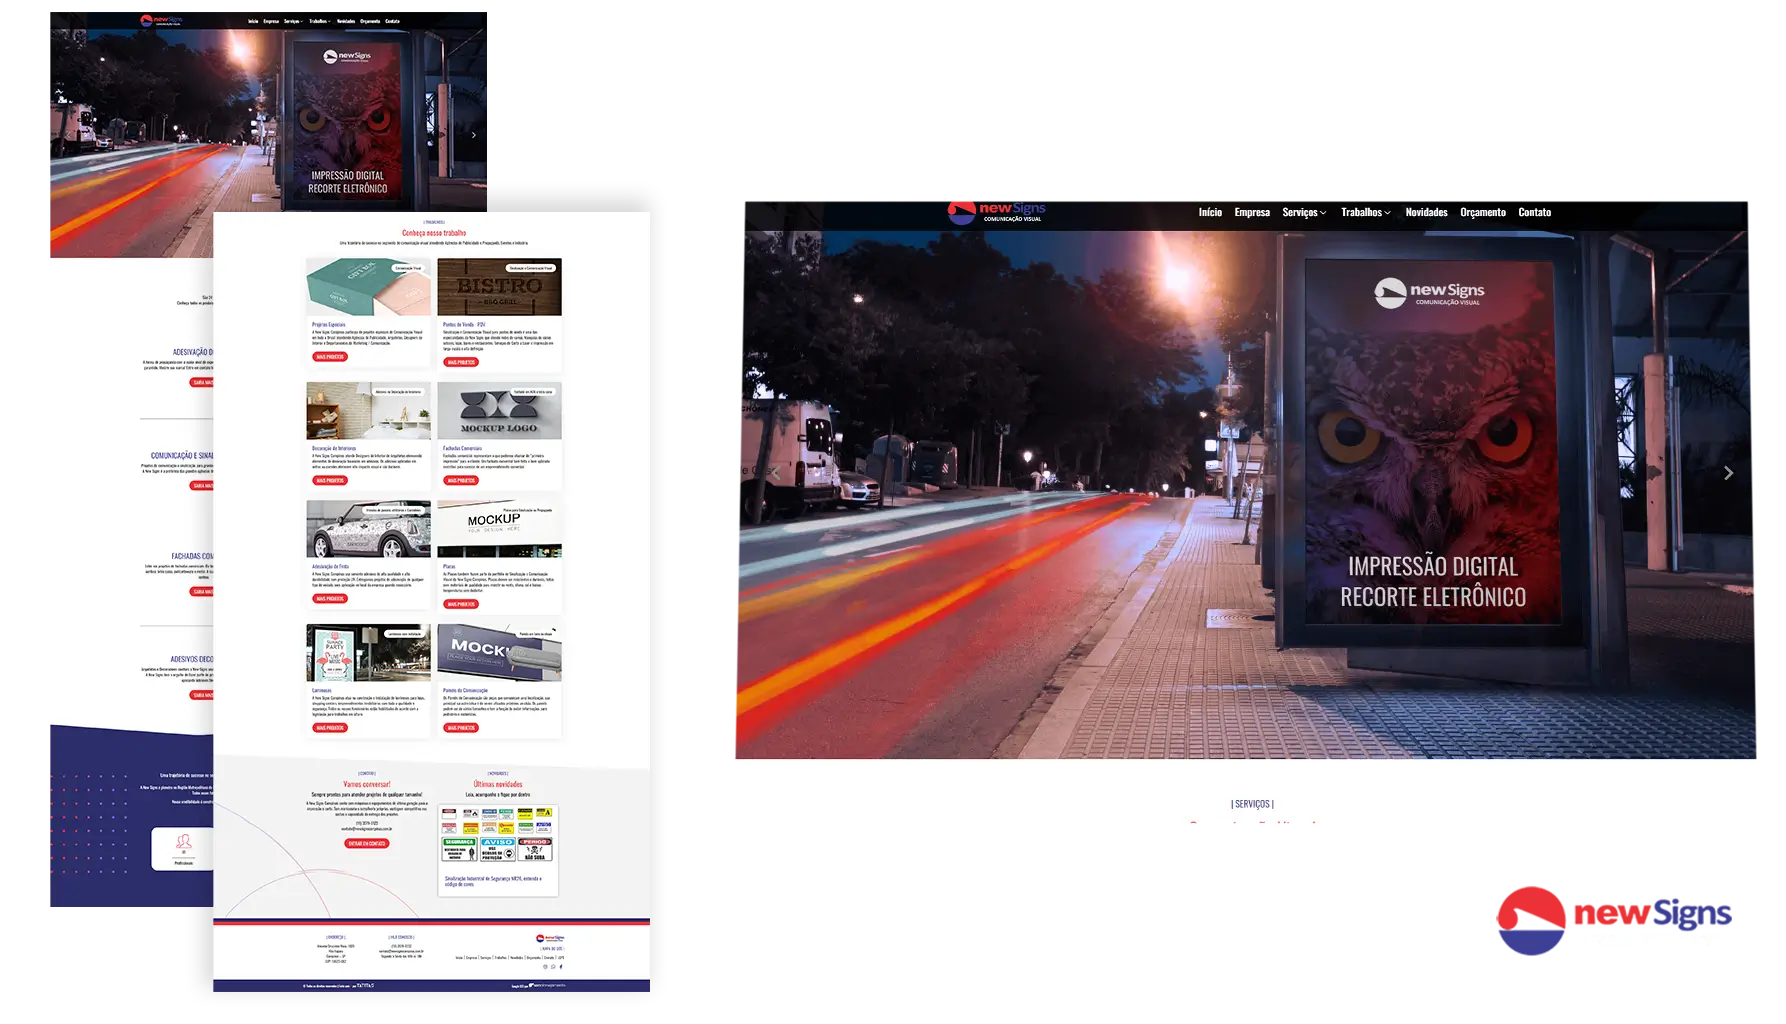
Task: Click the footer contact email address
Action: tap(401, 951)
